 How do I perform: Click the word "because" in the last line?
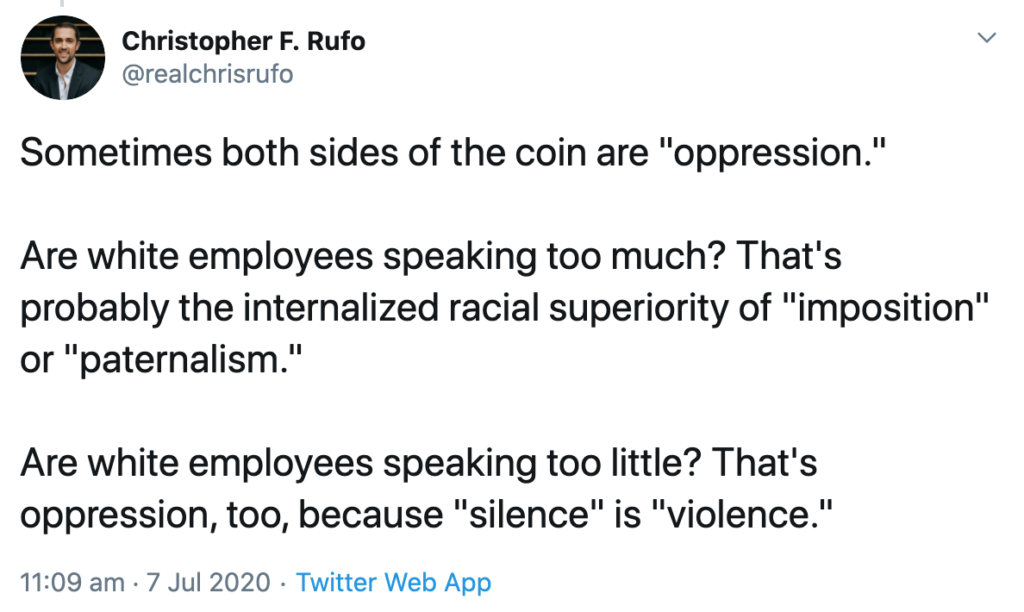(x=370, y=514)
